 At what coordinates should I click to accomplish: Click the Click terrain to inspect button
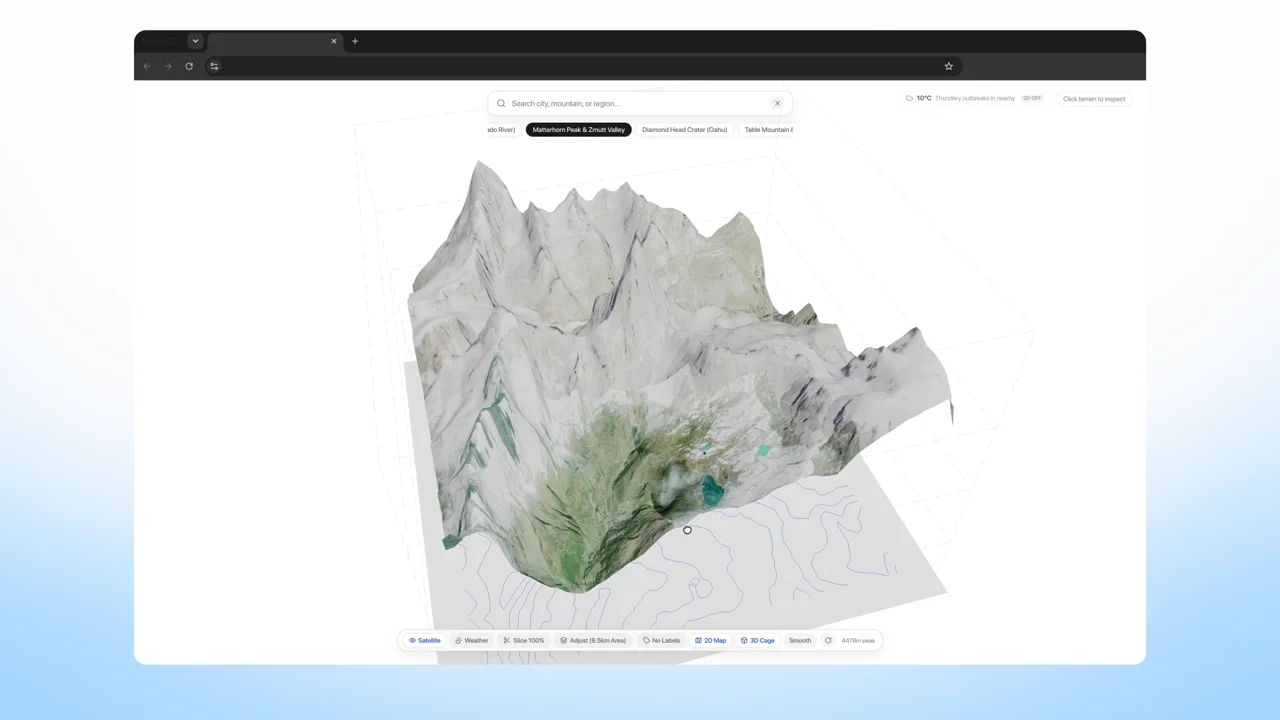[x=1094, y=99]
